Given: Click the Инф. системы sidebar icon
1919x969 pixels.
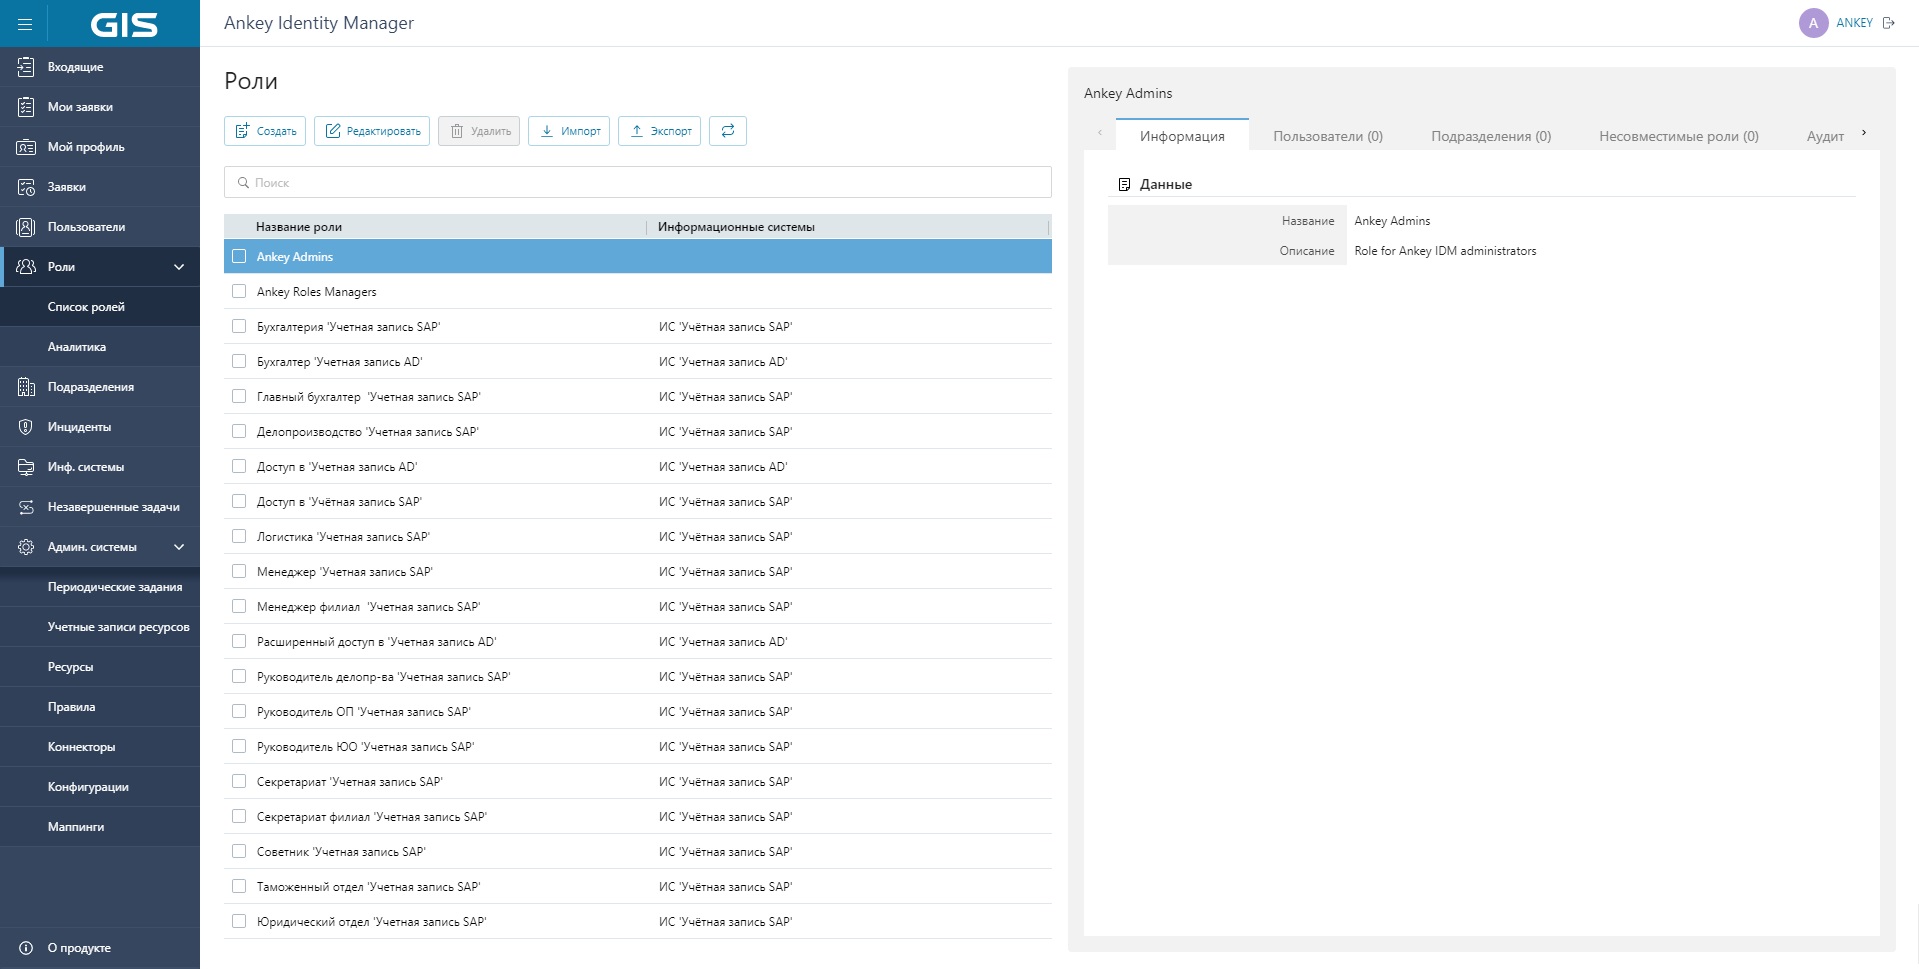Looking at the screenshot, I should [26, 467].
